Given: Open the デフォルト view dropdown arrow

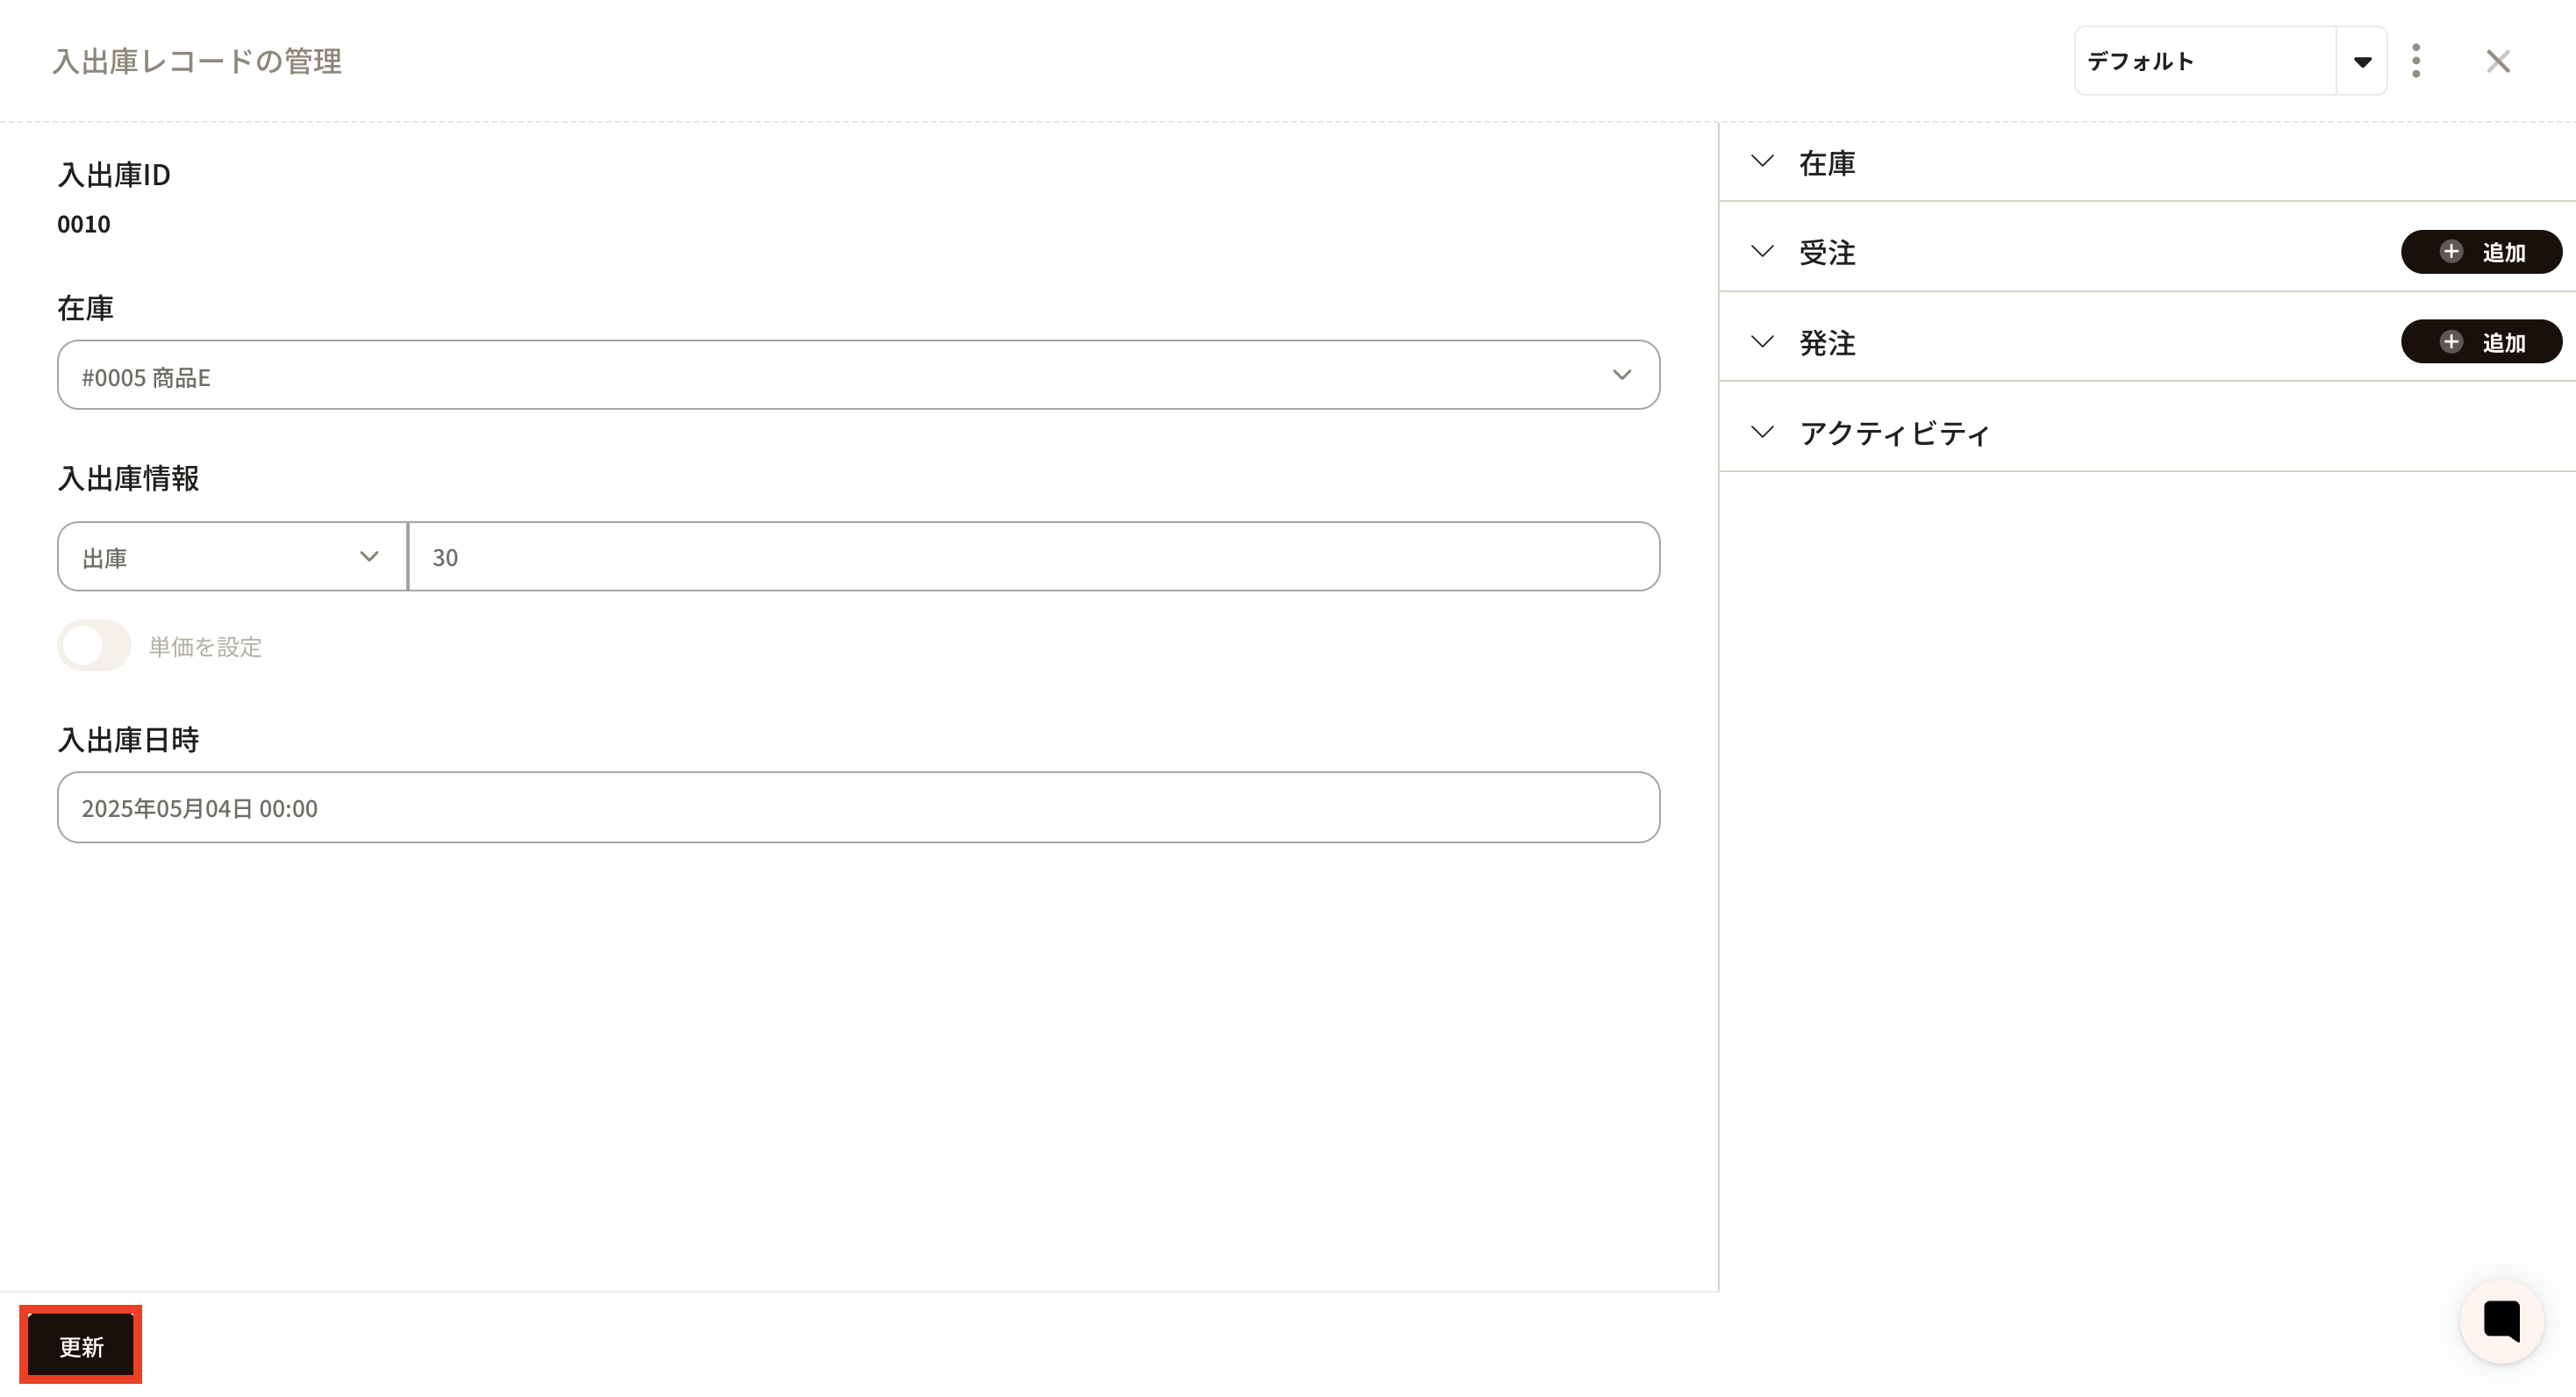Looking at the screenshot, I should click(x=2362, y=62).
